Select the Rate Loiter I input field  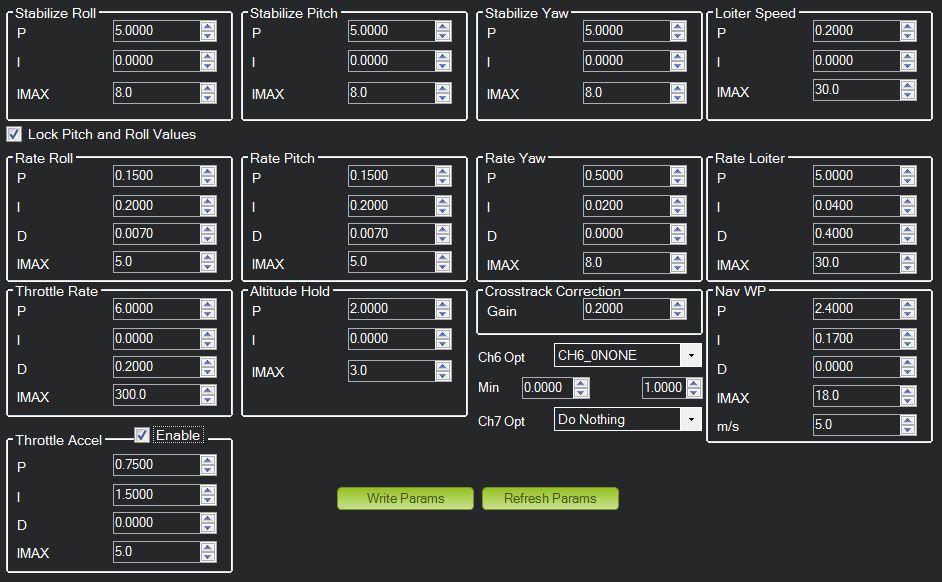click(857, 205)
